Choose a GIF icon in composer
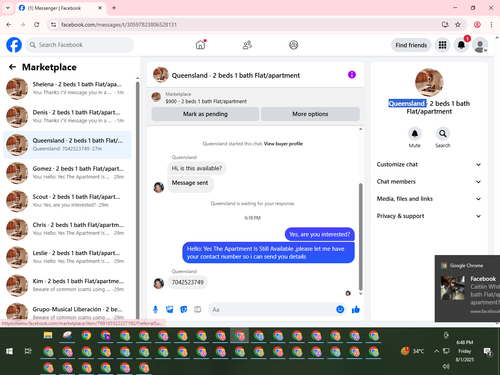The image size is (500, 375). click(198, 310)
